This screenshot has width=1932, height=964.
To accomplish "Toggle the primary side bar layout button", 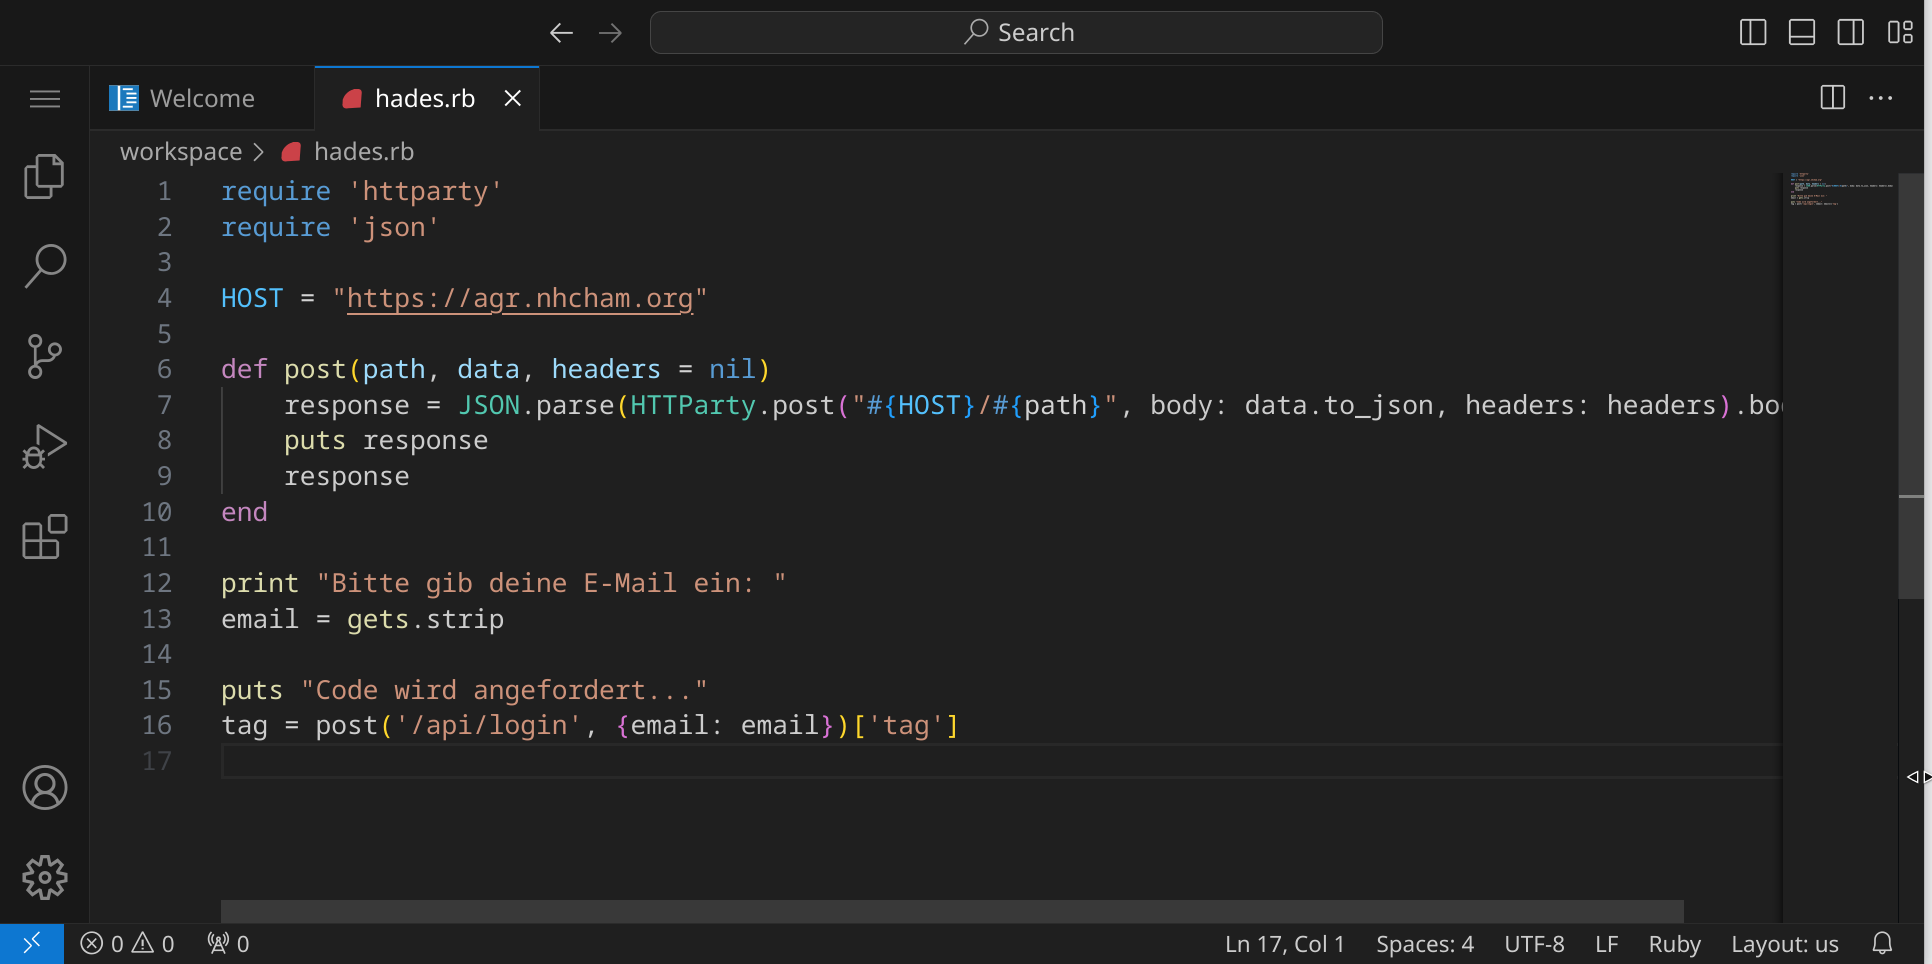I will point(1753,33).
